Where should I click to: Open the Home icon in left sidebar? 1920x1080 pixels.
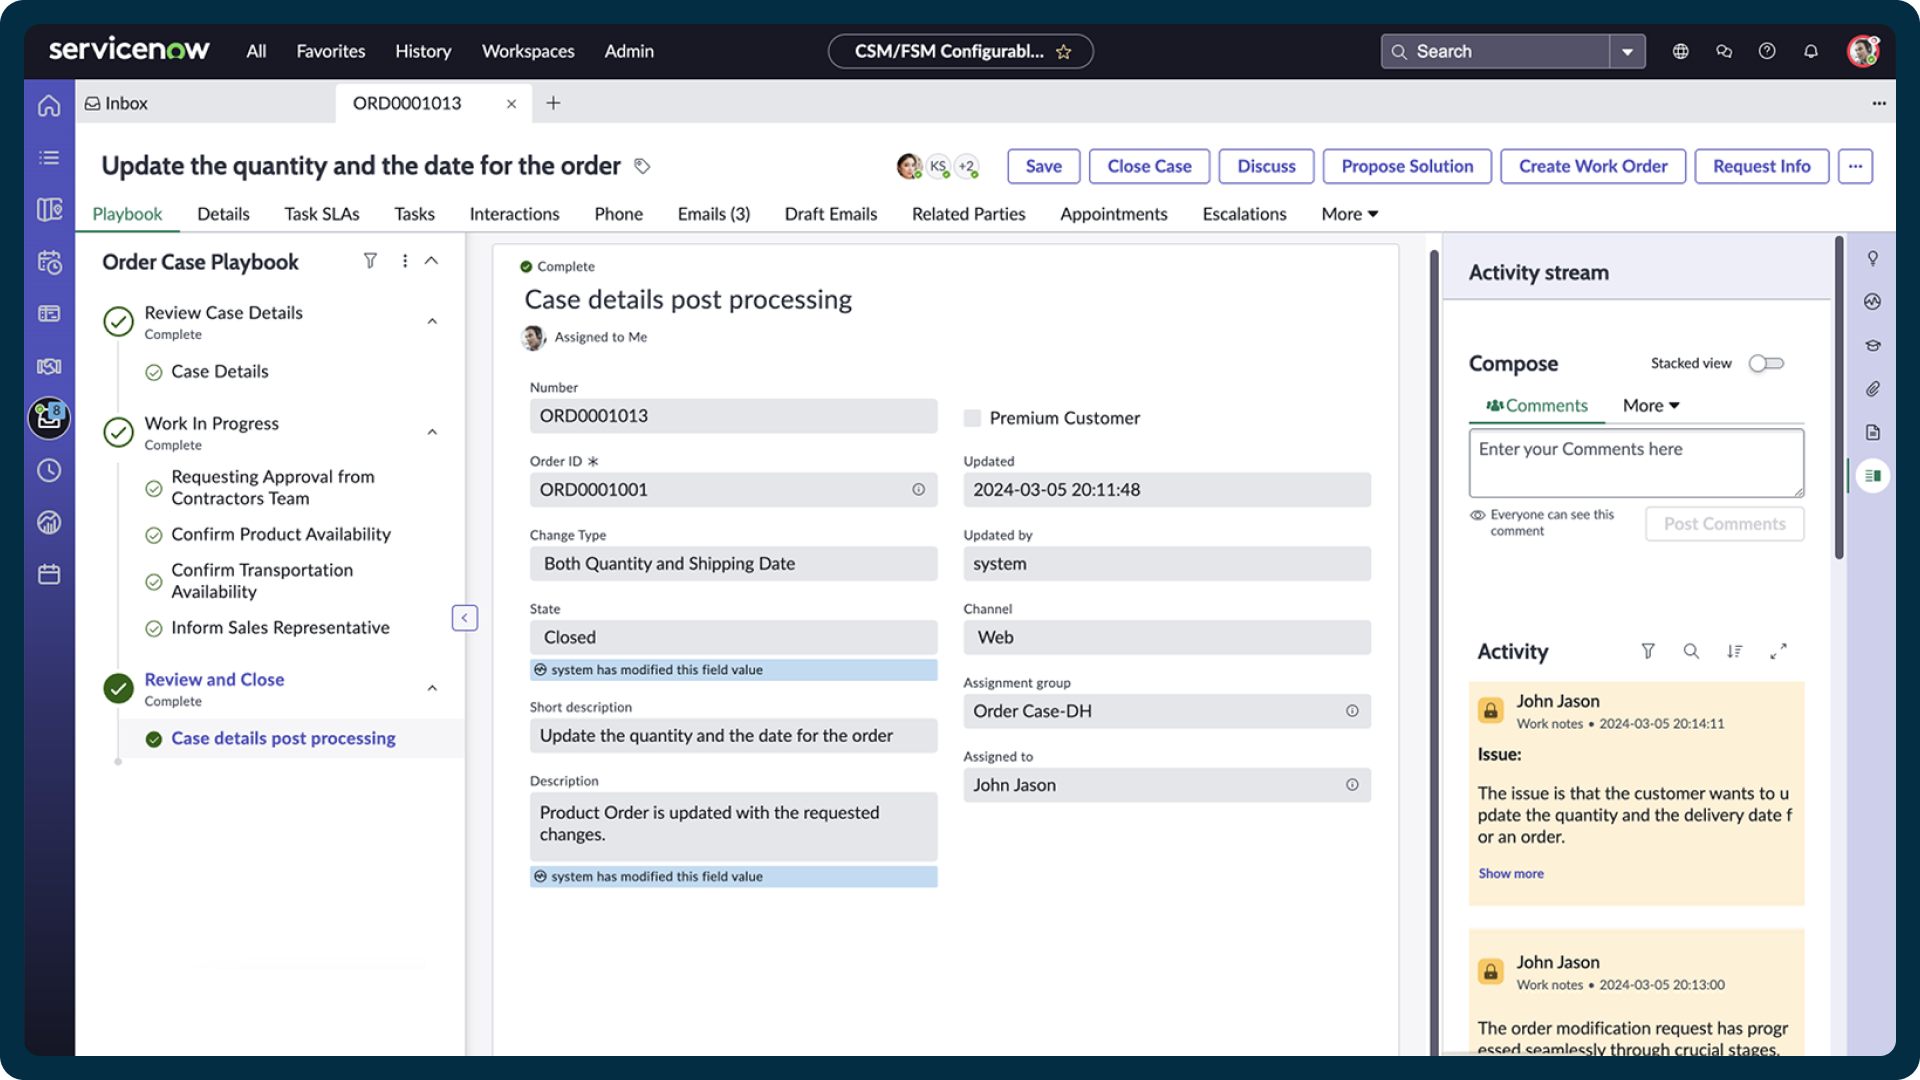click(x=49, y=106)
